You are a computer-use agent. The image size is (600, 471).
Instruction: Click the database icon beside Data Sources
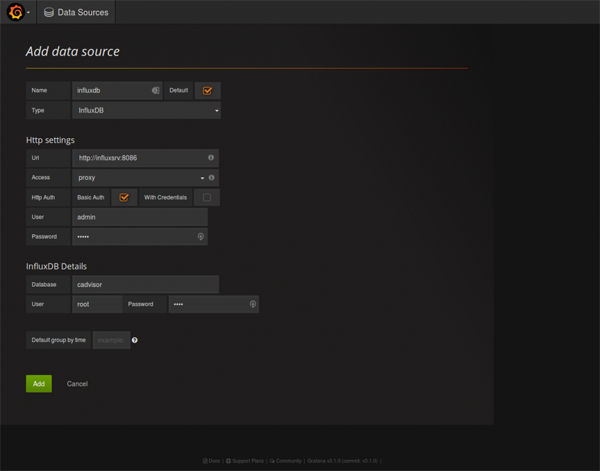pos(49,12)
